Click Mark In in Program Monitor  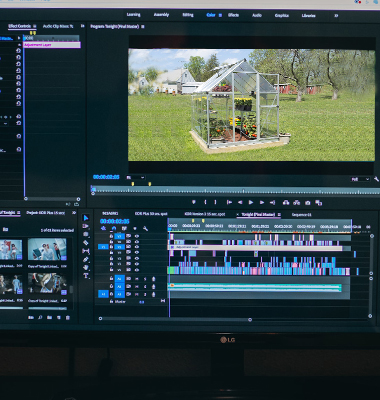(205, 202)
